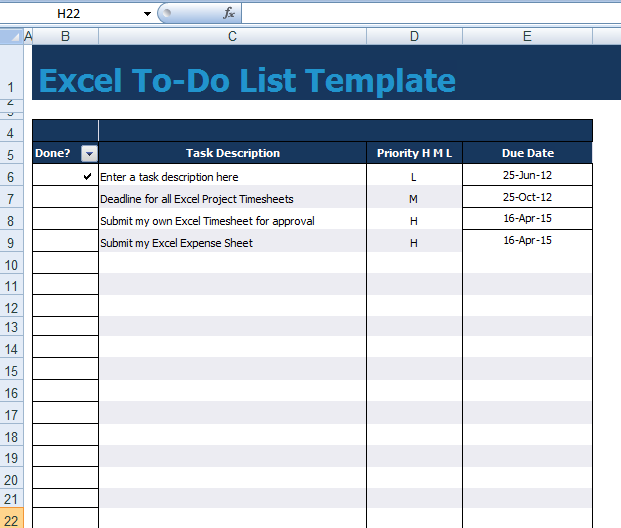Click priority 'M' in row 7
The image size is (621, 528).
[413, 199]
